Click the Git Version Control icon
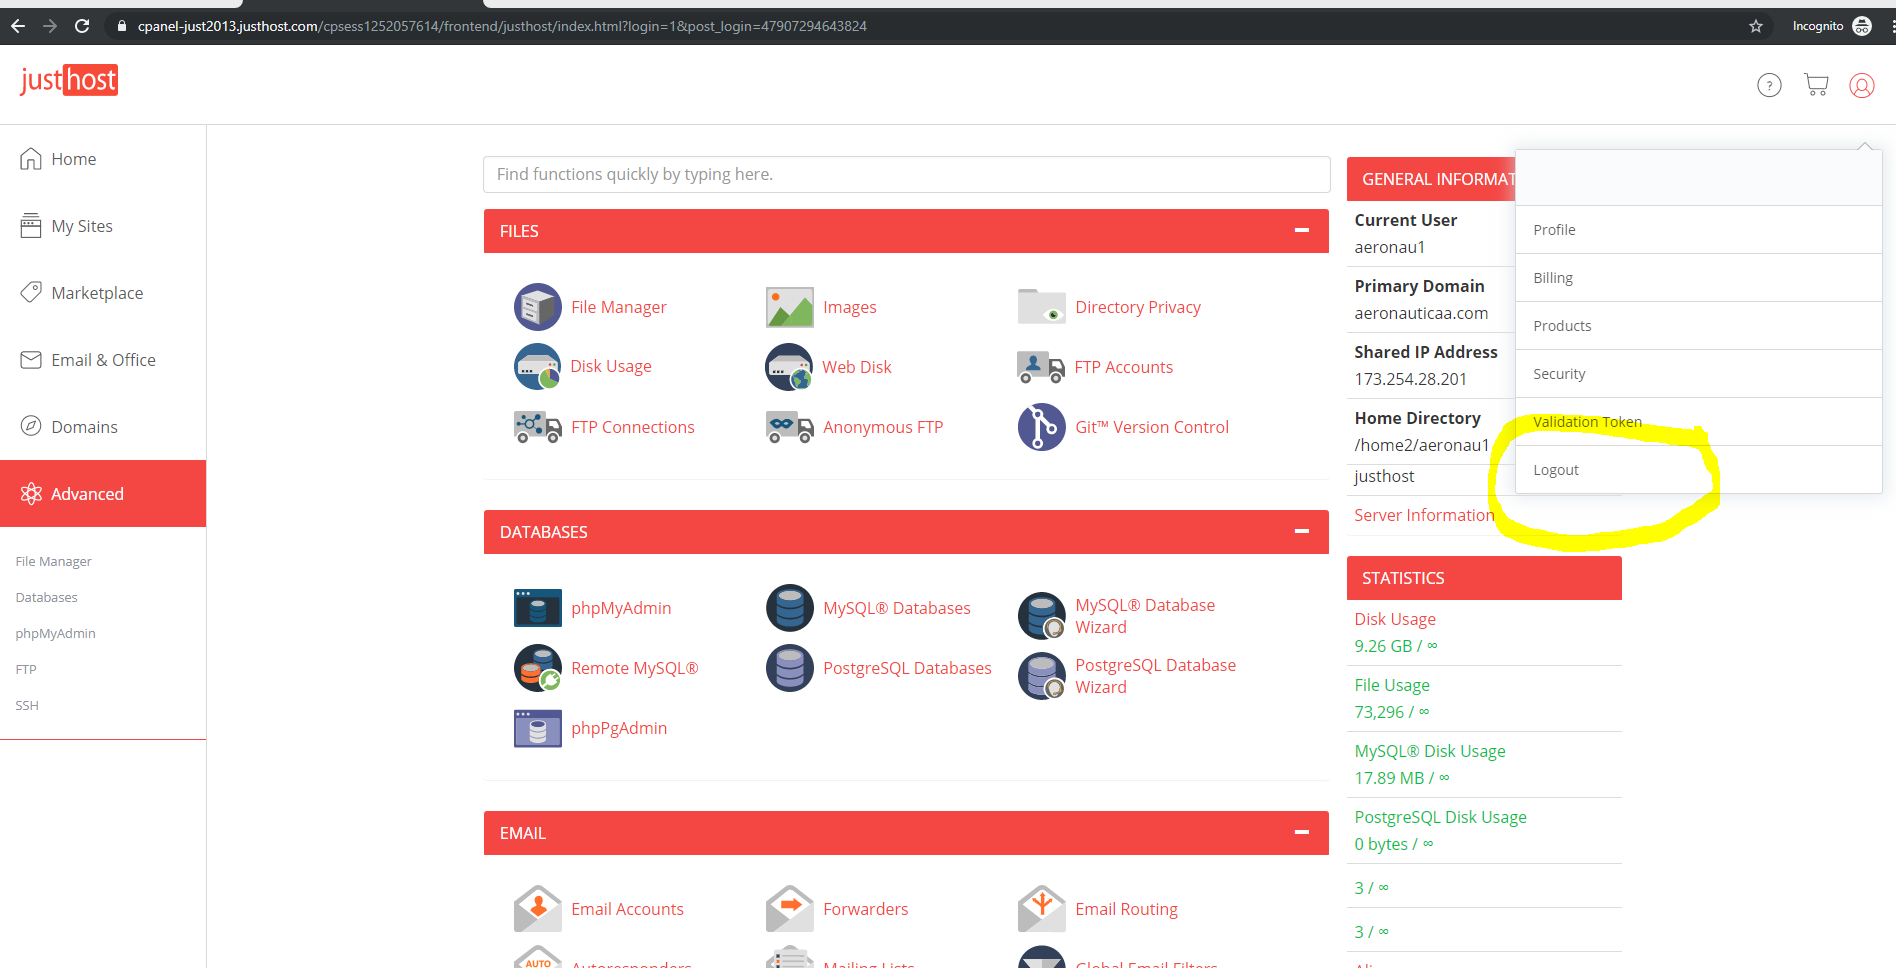 tap(1041, 427)
